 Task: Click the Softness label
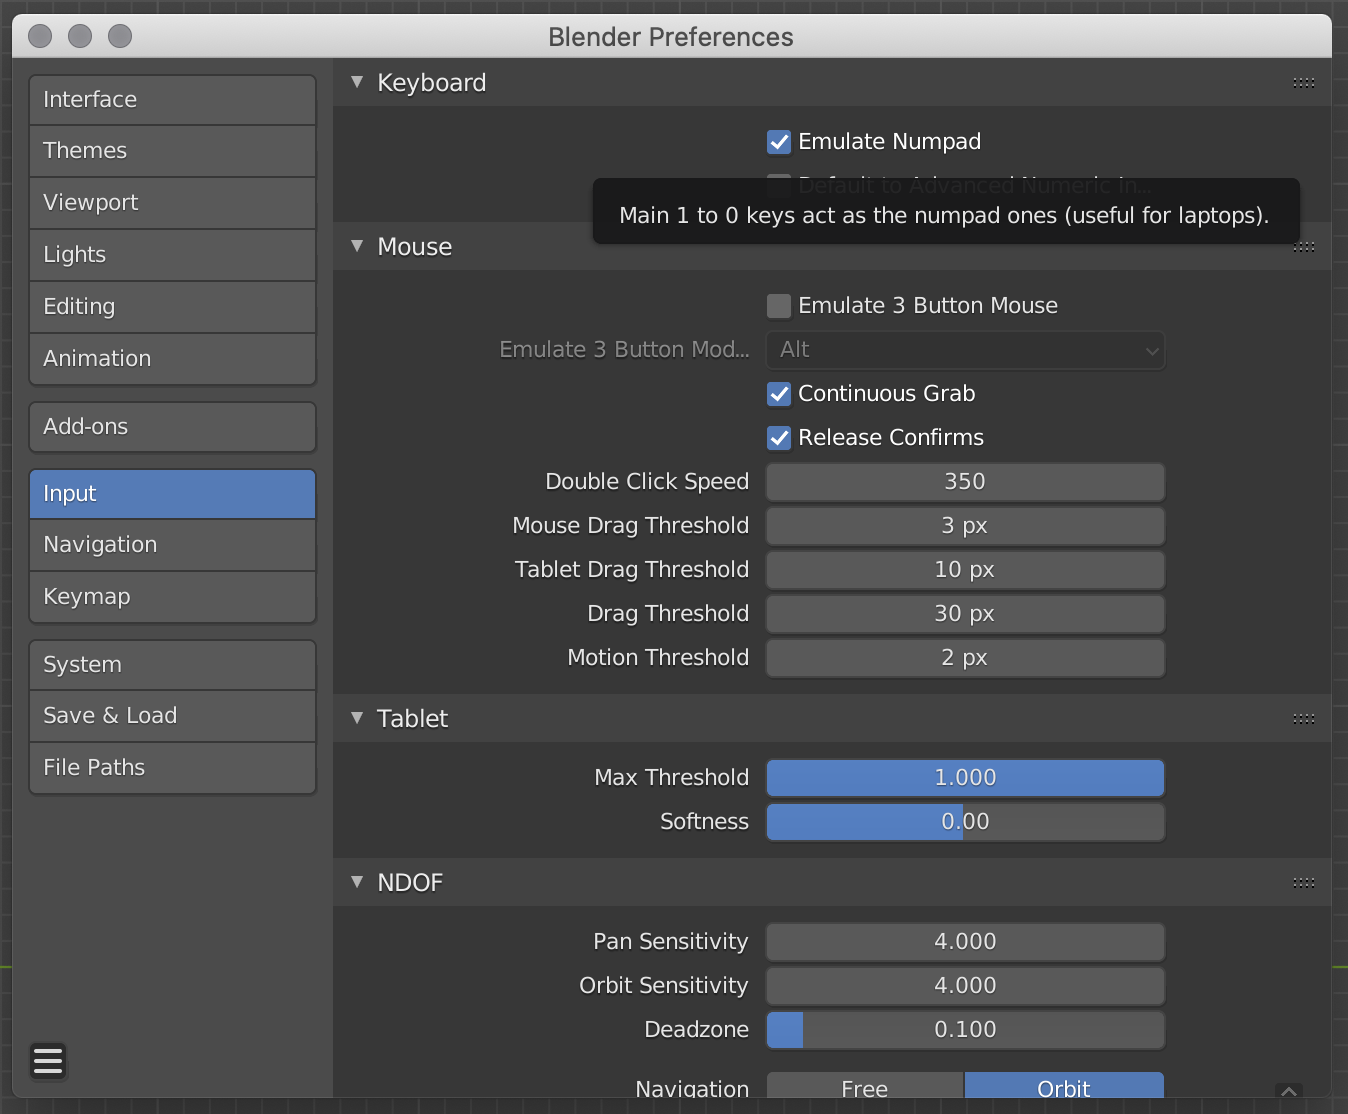point(704,822)
